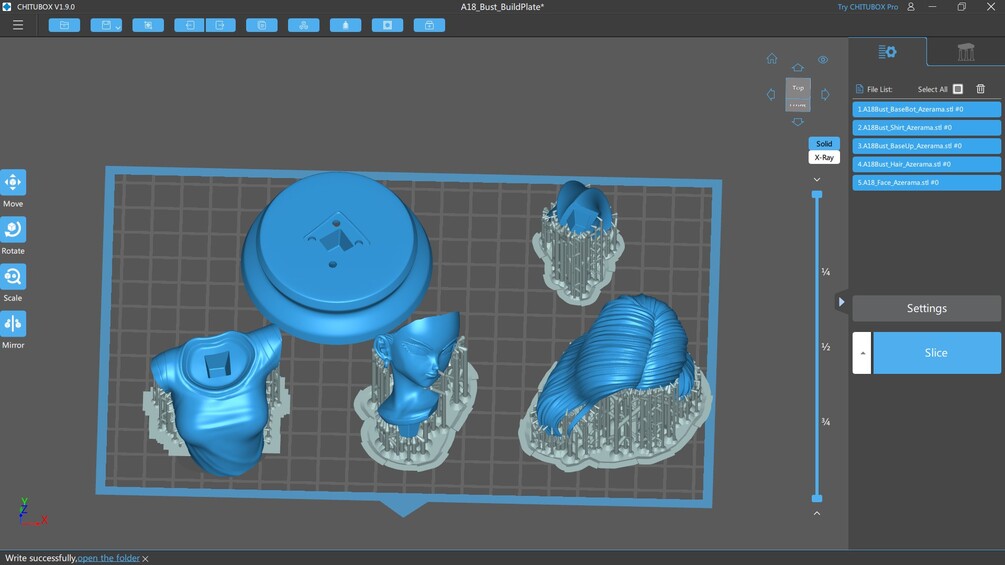Click the Dig Hole toolbar icon

pyautogui.click(x=387, y=26)
